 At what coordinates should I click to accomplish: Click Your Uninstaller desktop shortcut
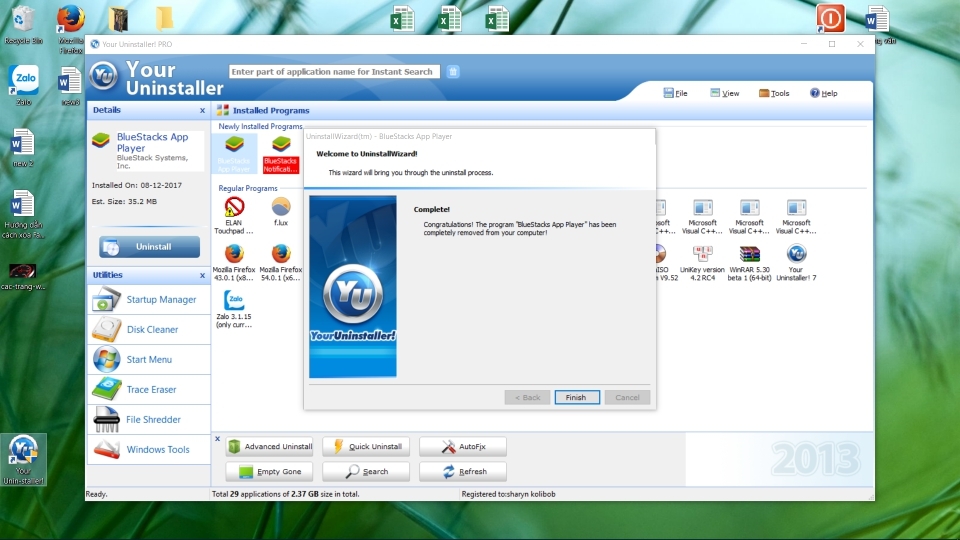[23, 460]
